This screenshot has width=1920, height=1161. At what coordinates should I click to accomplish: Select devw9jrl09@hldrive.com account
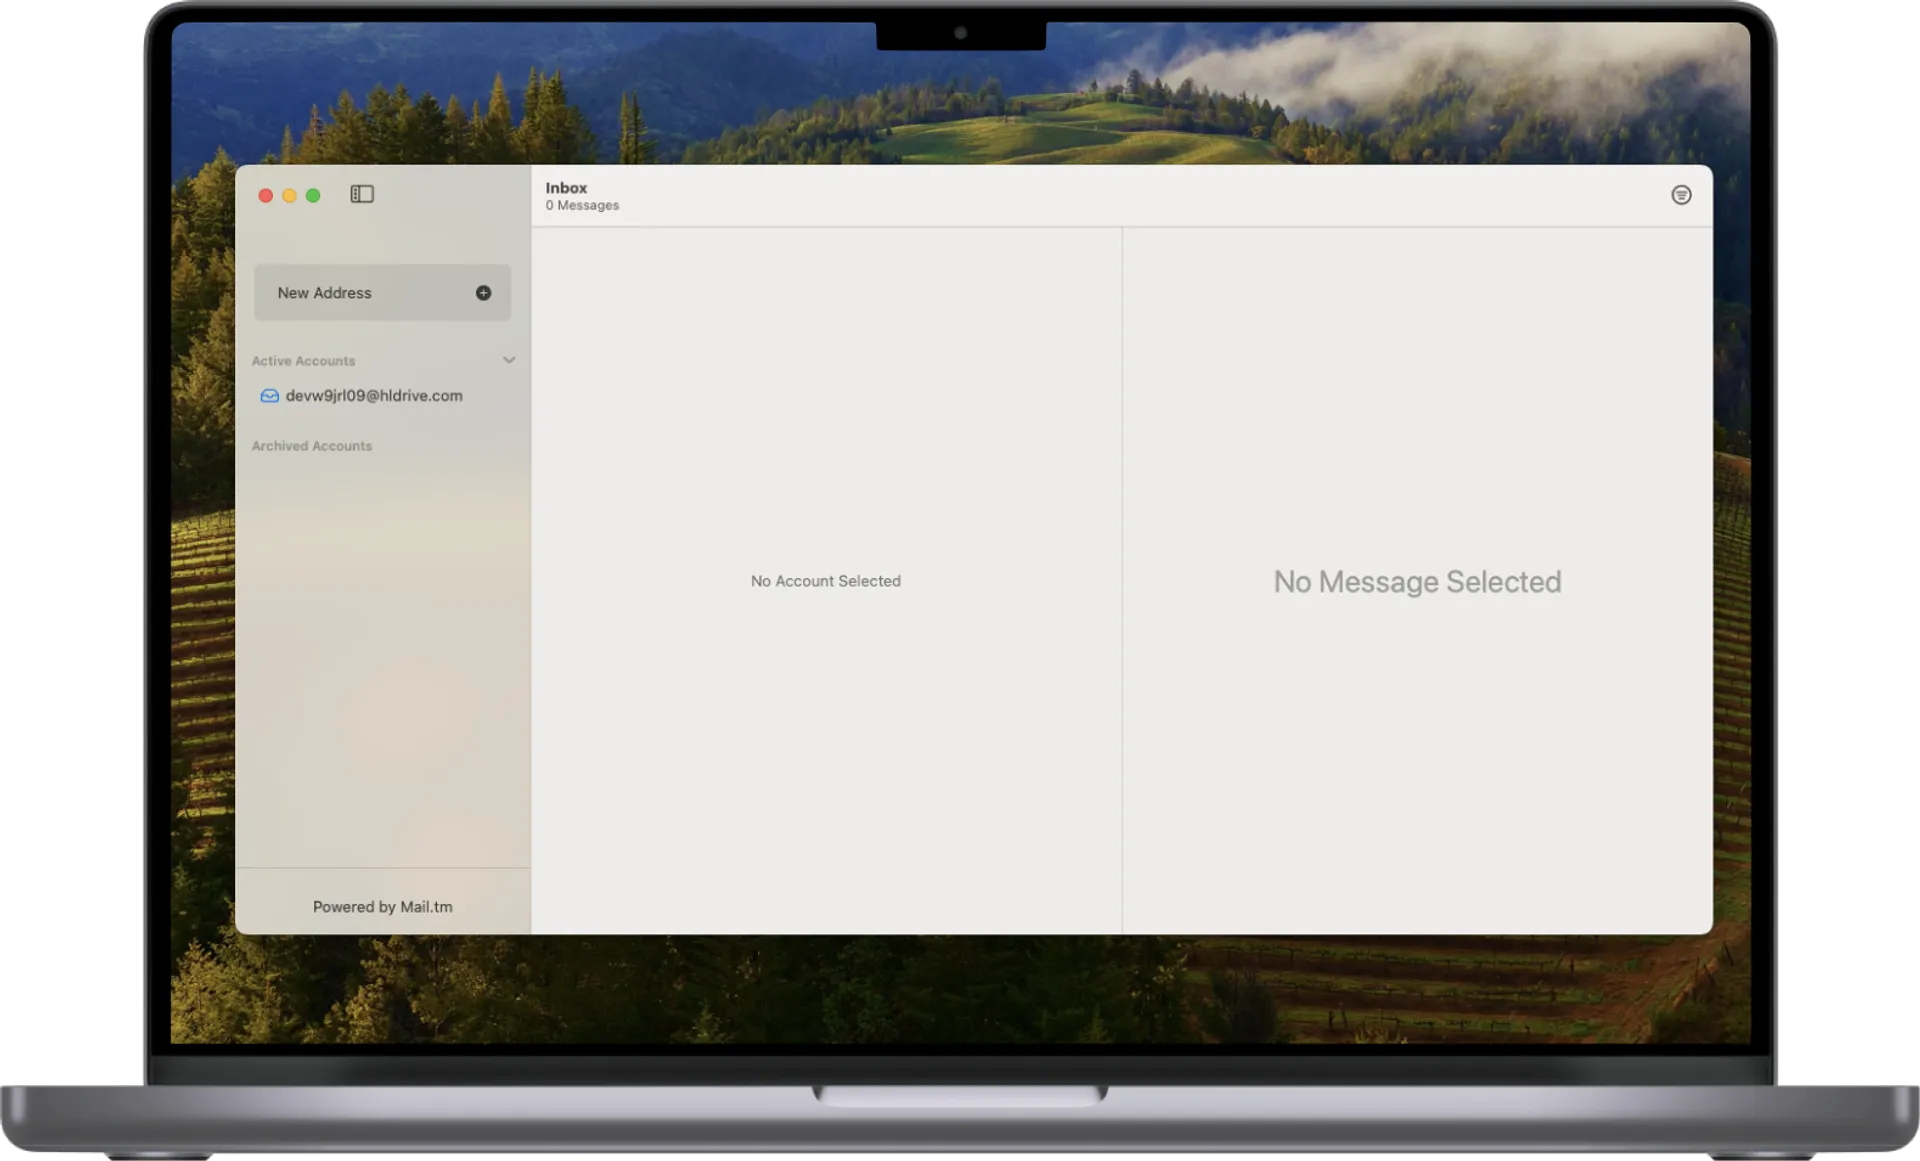click(x=374, y=396)
